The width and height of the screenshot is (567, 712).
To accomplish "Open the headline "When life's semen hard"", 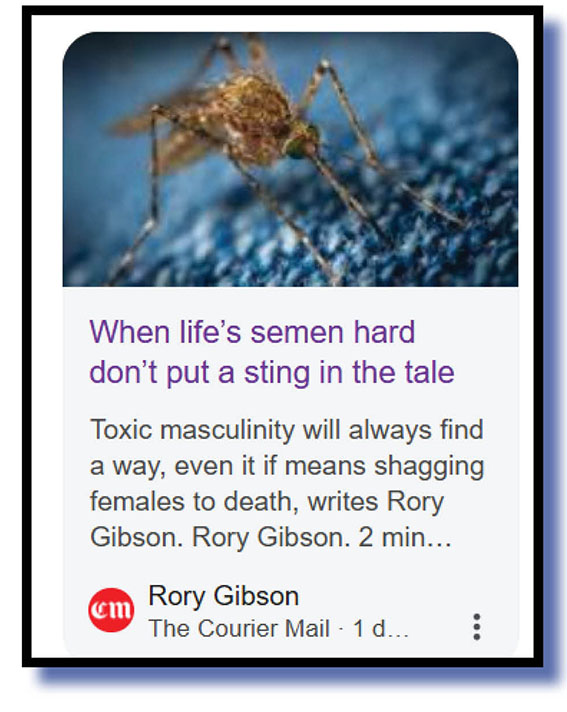I will click(x=252, y=332).
